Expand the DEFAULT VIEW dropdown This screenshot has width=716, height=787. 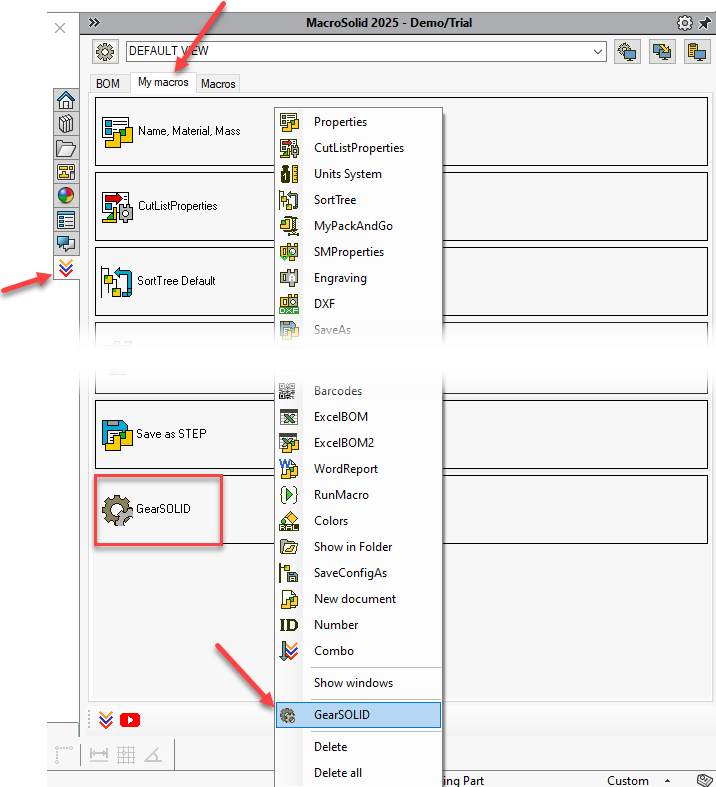(x=598, y=52)
